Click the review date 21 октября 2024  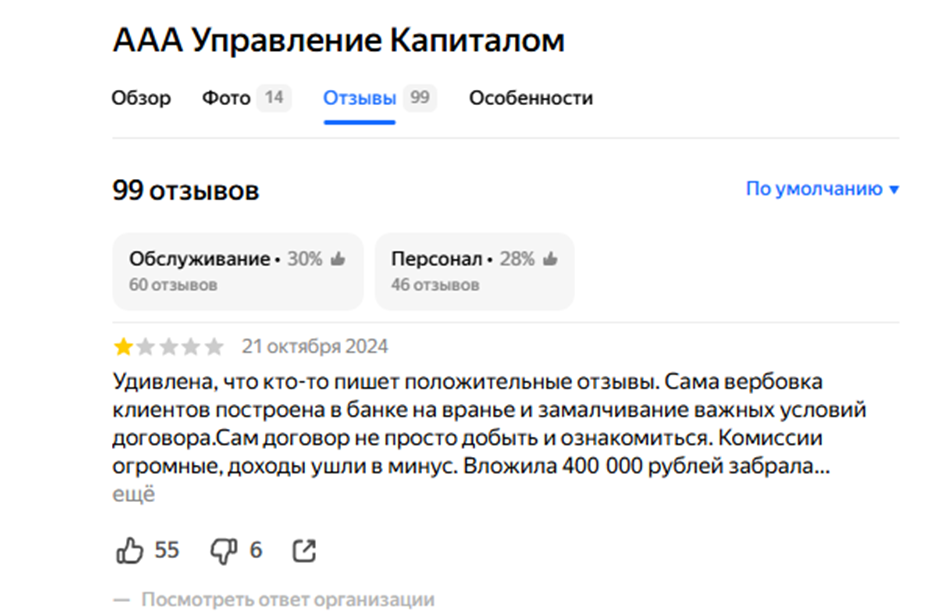[315, 346]
